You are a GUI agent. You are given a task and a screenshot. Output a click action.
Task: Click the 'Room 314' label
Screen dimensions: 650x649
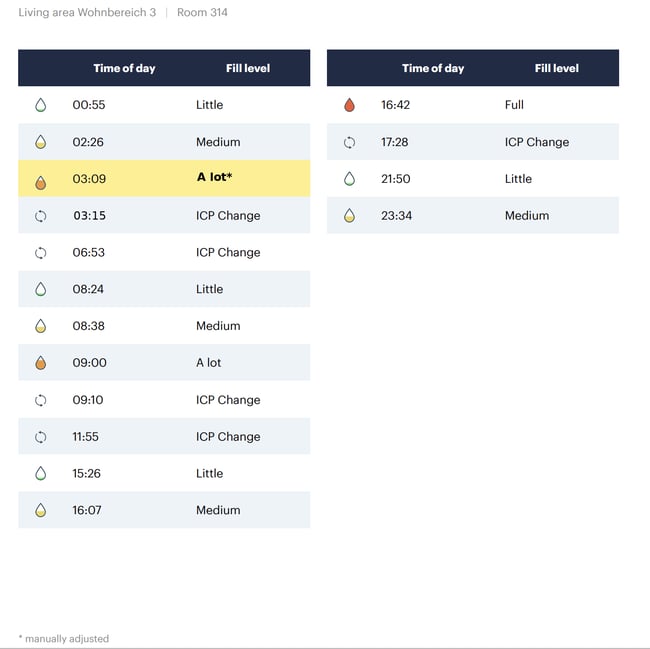(202, 12)
